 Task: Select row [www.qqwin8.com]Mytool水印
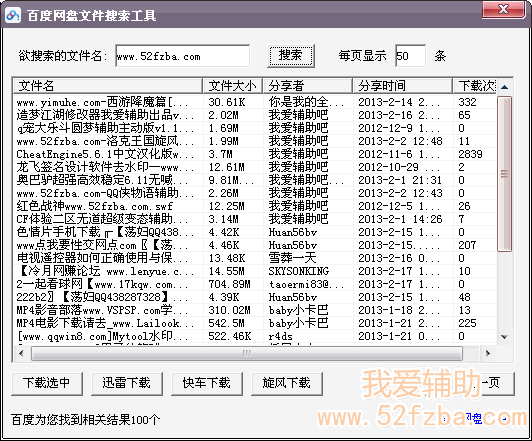255,336
